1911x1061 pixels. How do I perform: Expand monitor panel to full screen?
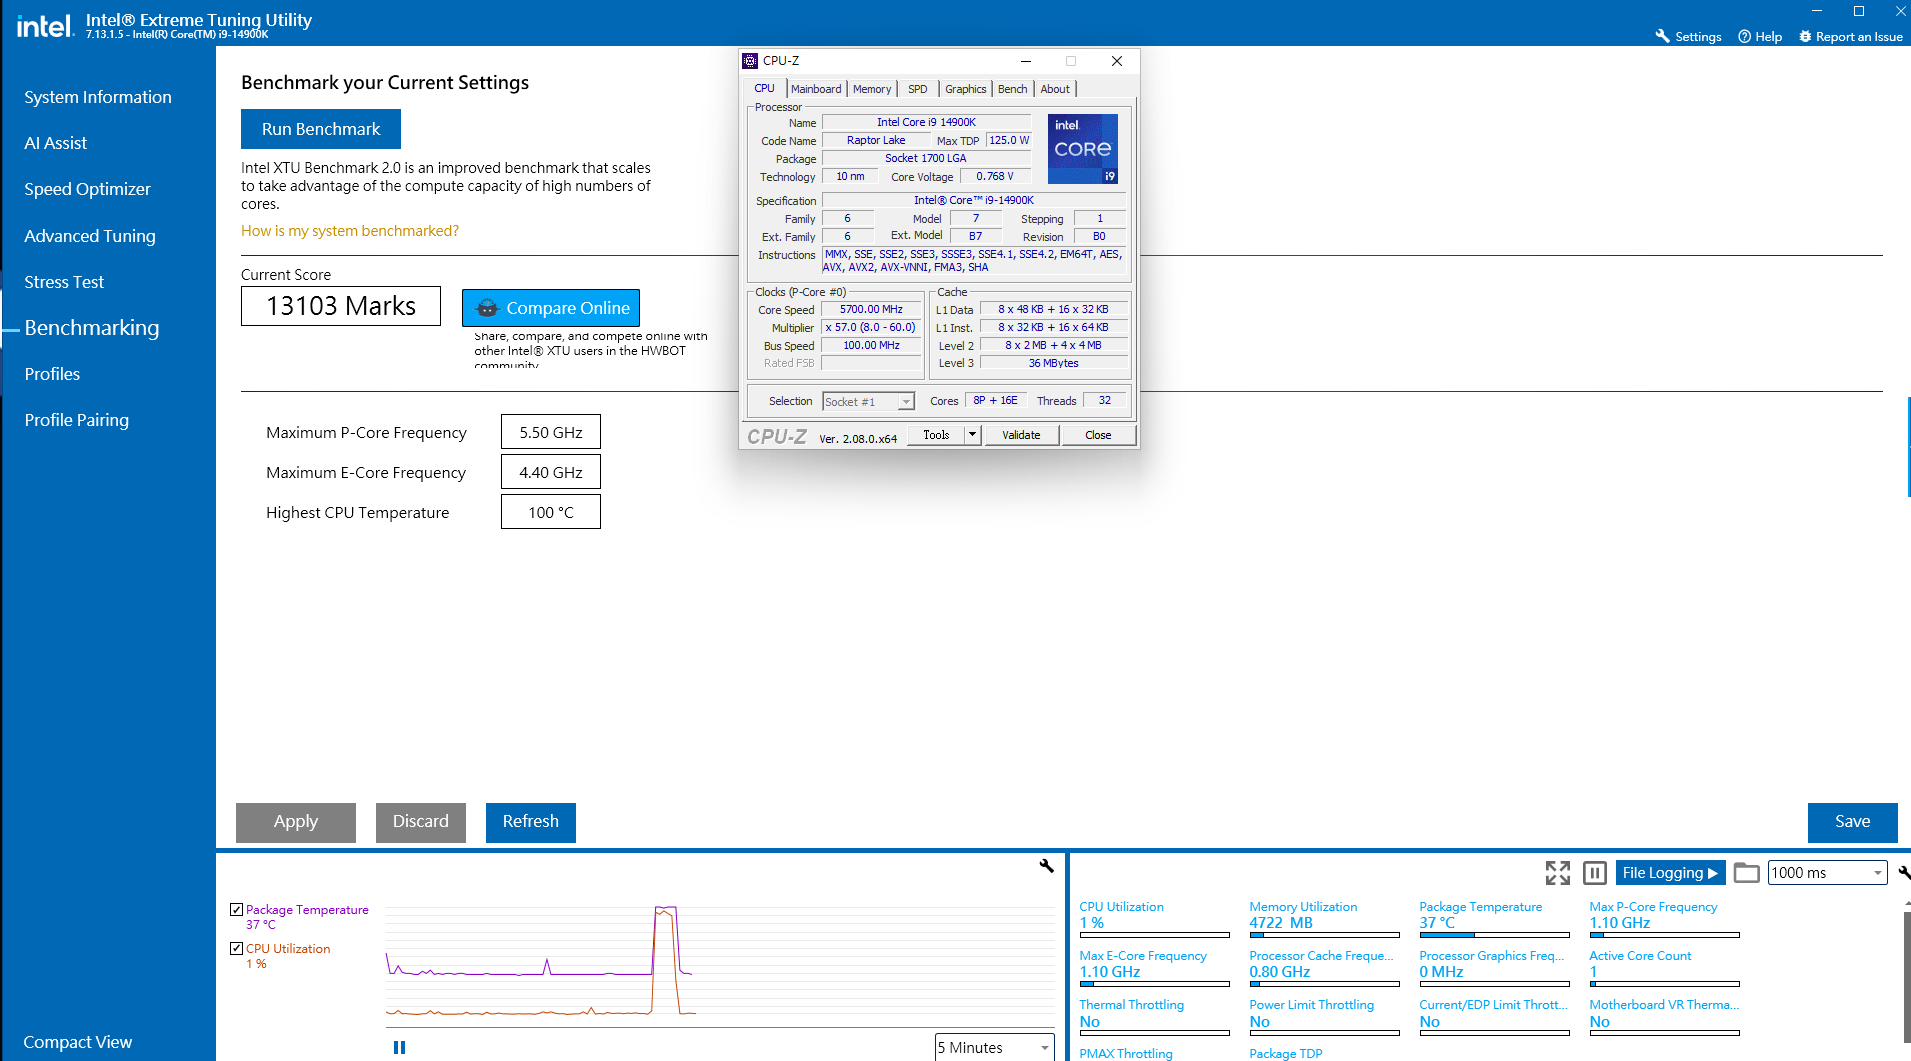(x=1557, y=873)
